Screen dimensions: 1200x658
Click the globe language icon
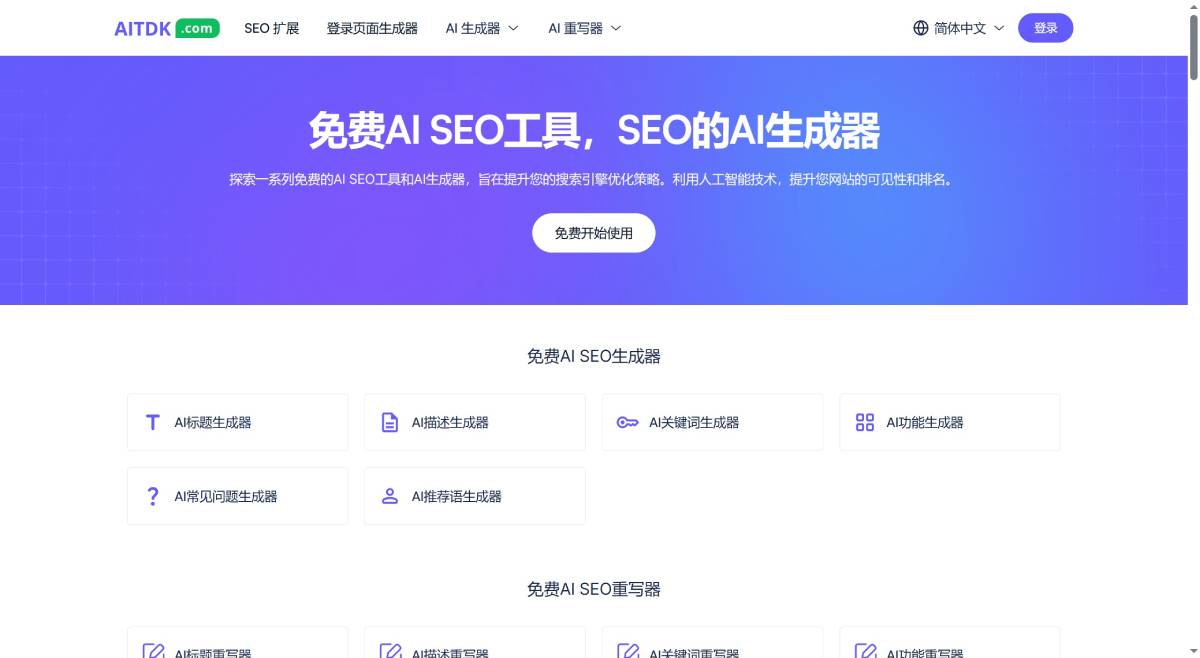pyautogui.click(x=921, y=28)
